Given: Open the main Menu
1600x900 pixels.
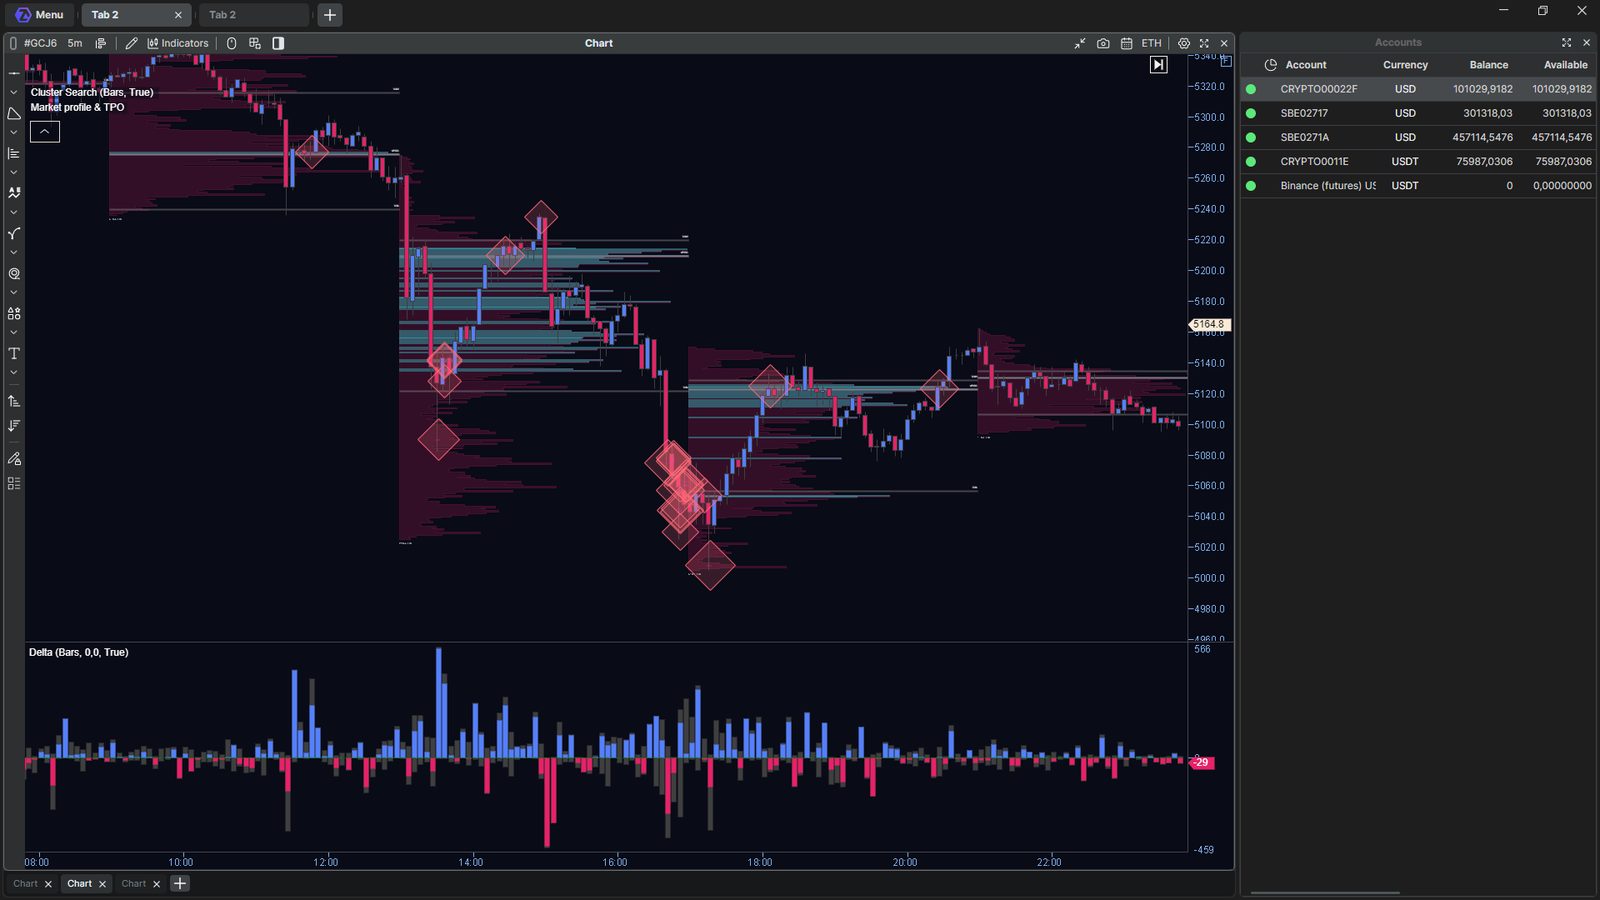Looking at the screenshot, I should pos(40,15).
